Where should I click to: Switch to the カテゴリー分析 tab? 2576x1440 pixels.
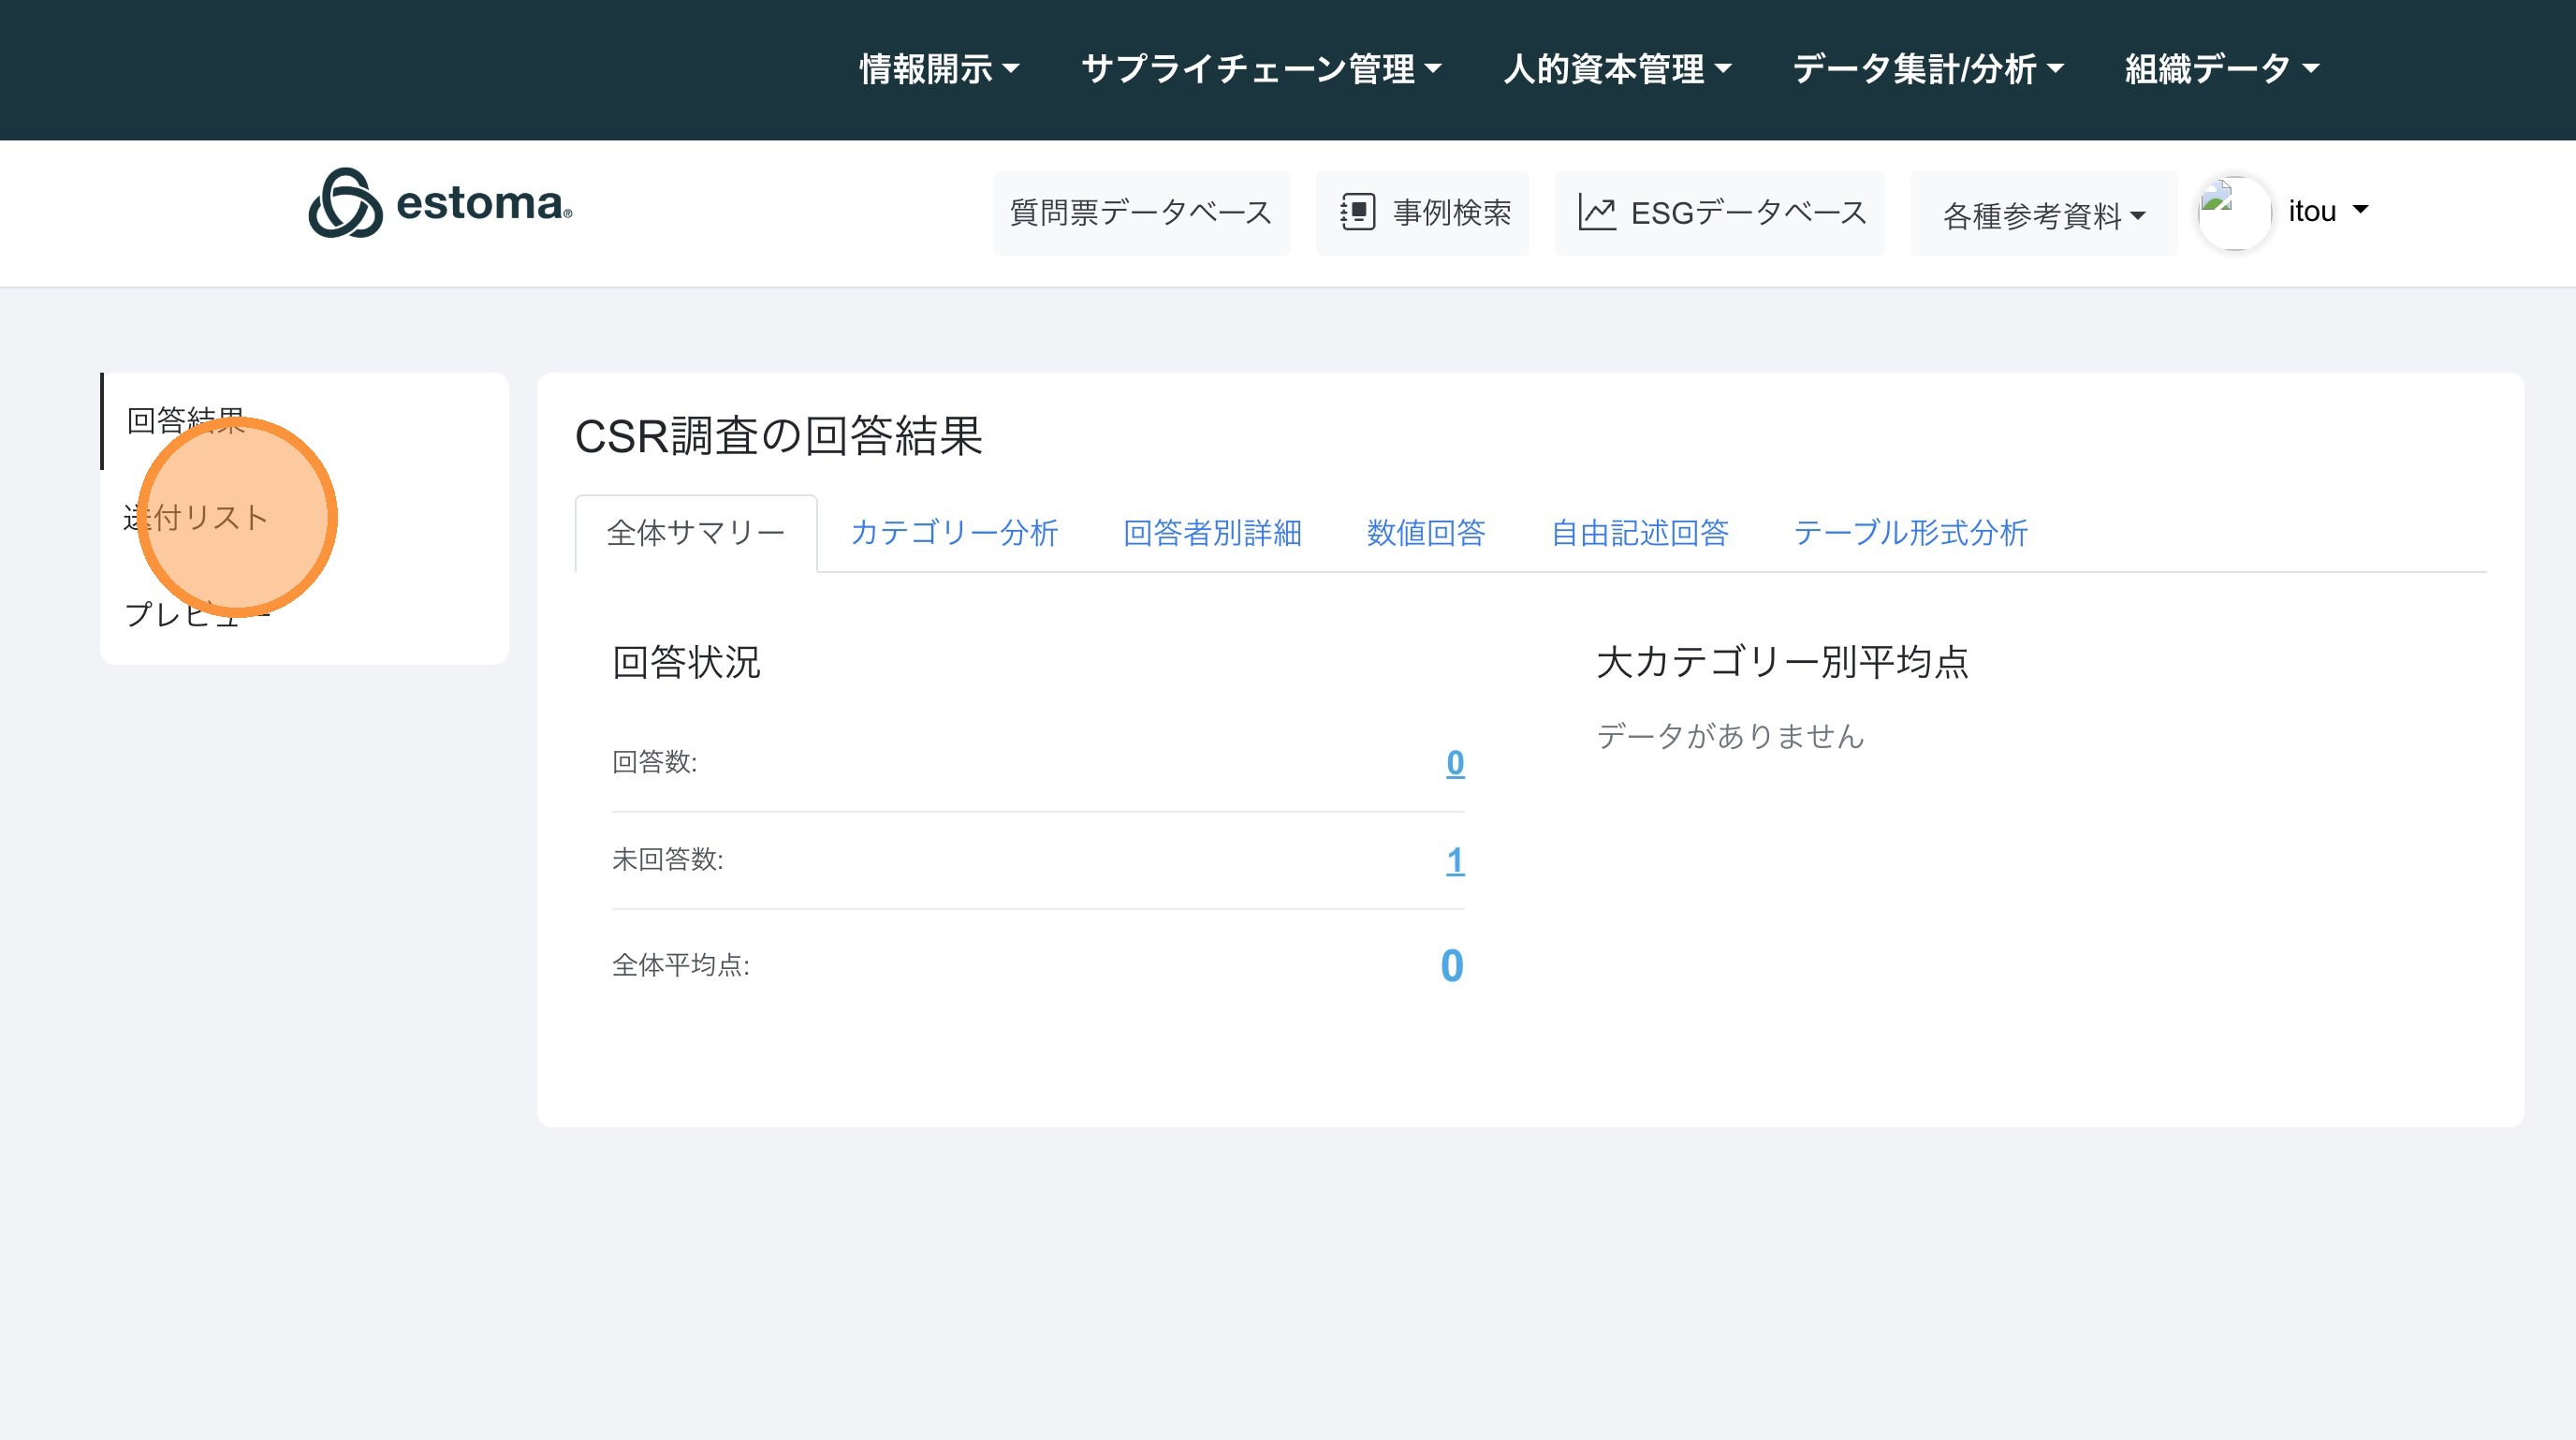[954, 533]
